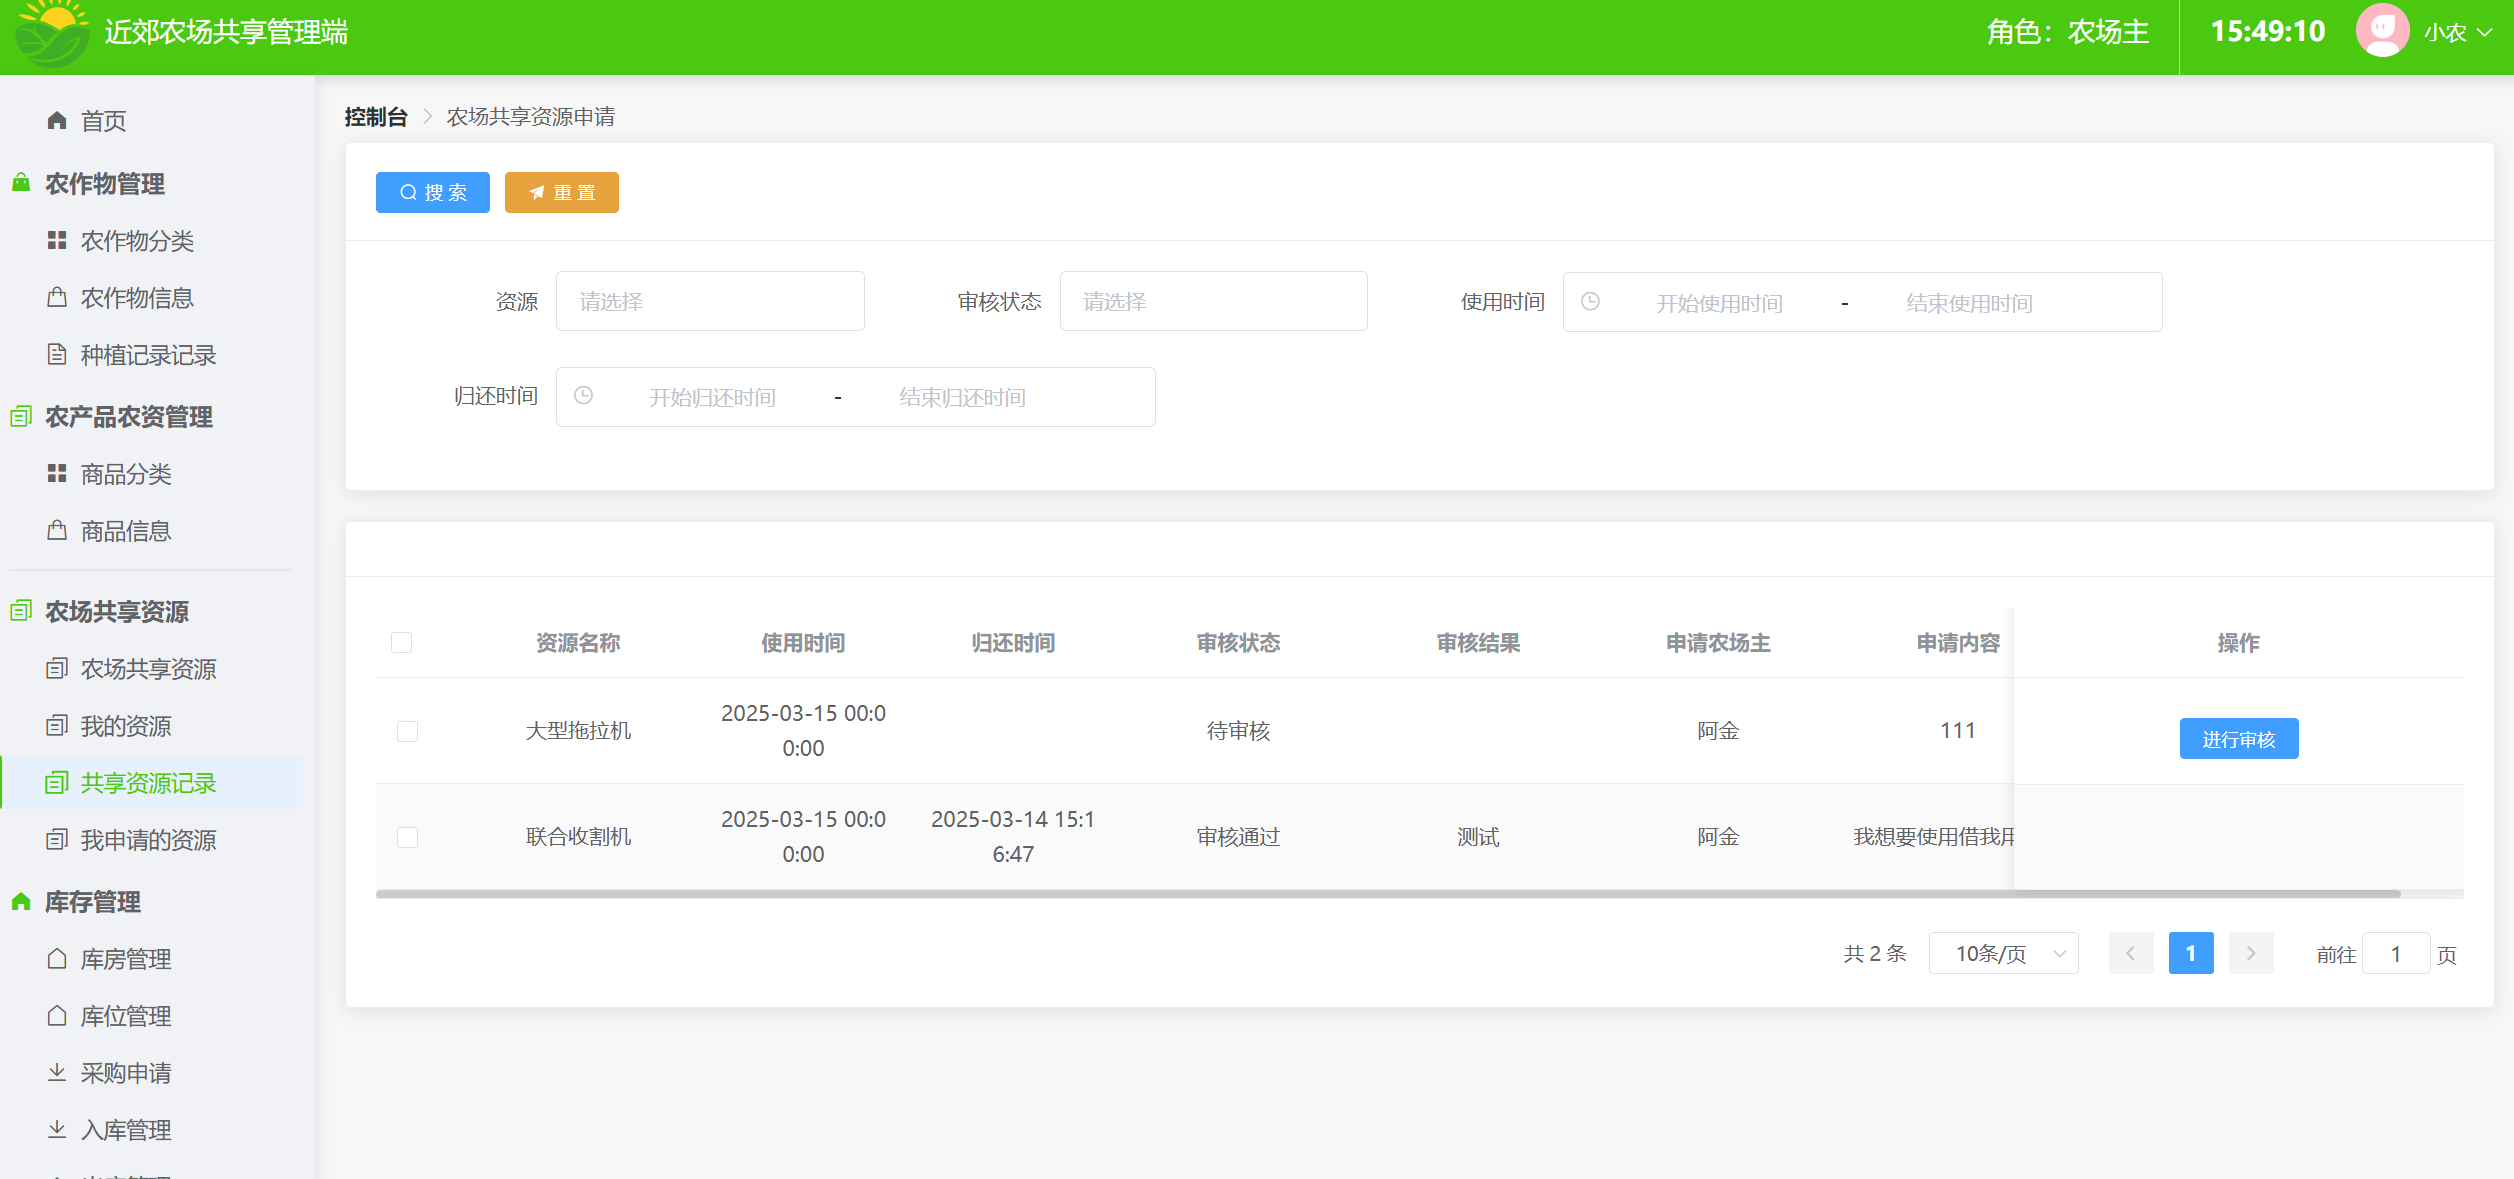Click the 联合收割机 resource name cell
2514x1179 pixels.
click(x=578, y=837)
